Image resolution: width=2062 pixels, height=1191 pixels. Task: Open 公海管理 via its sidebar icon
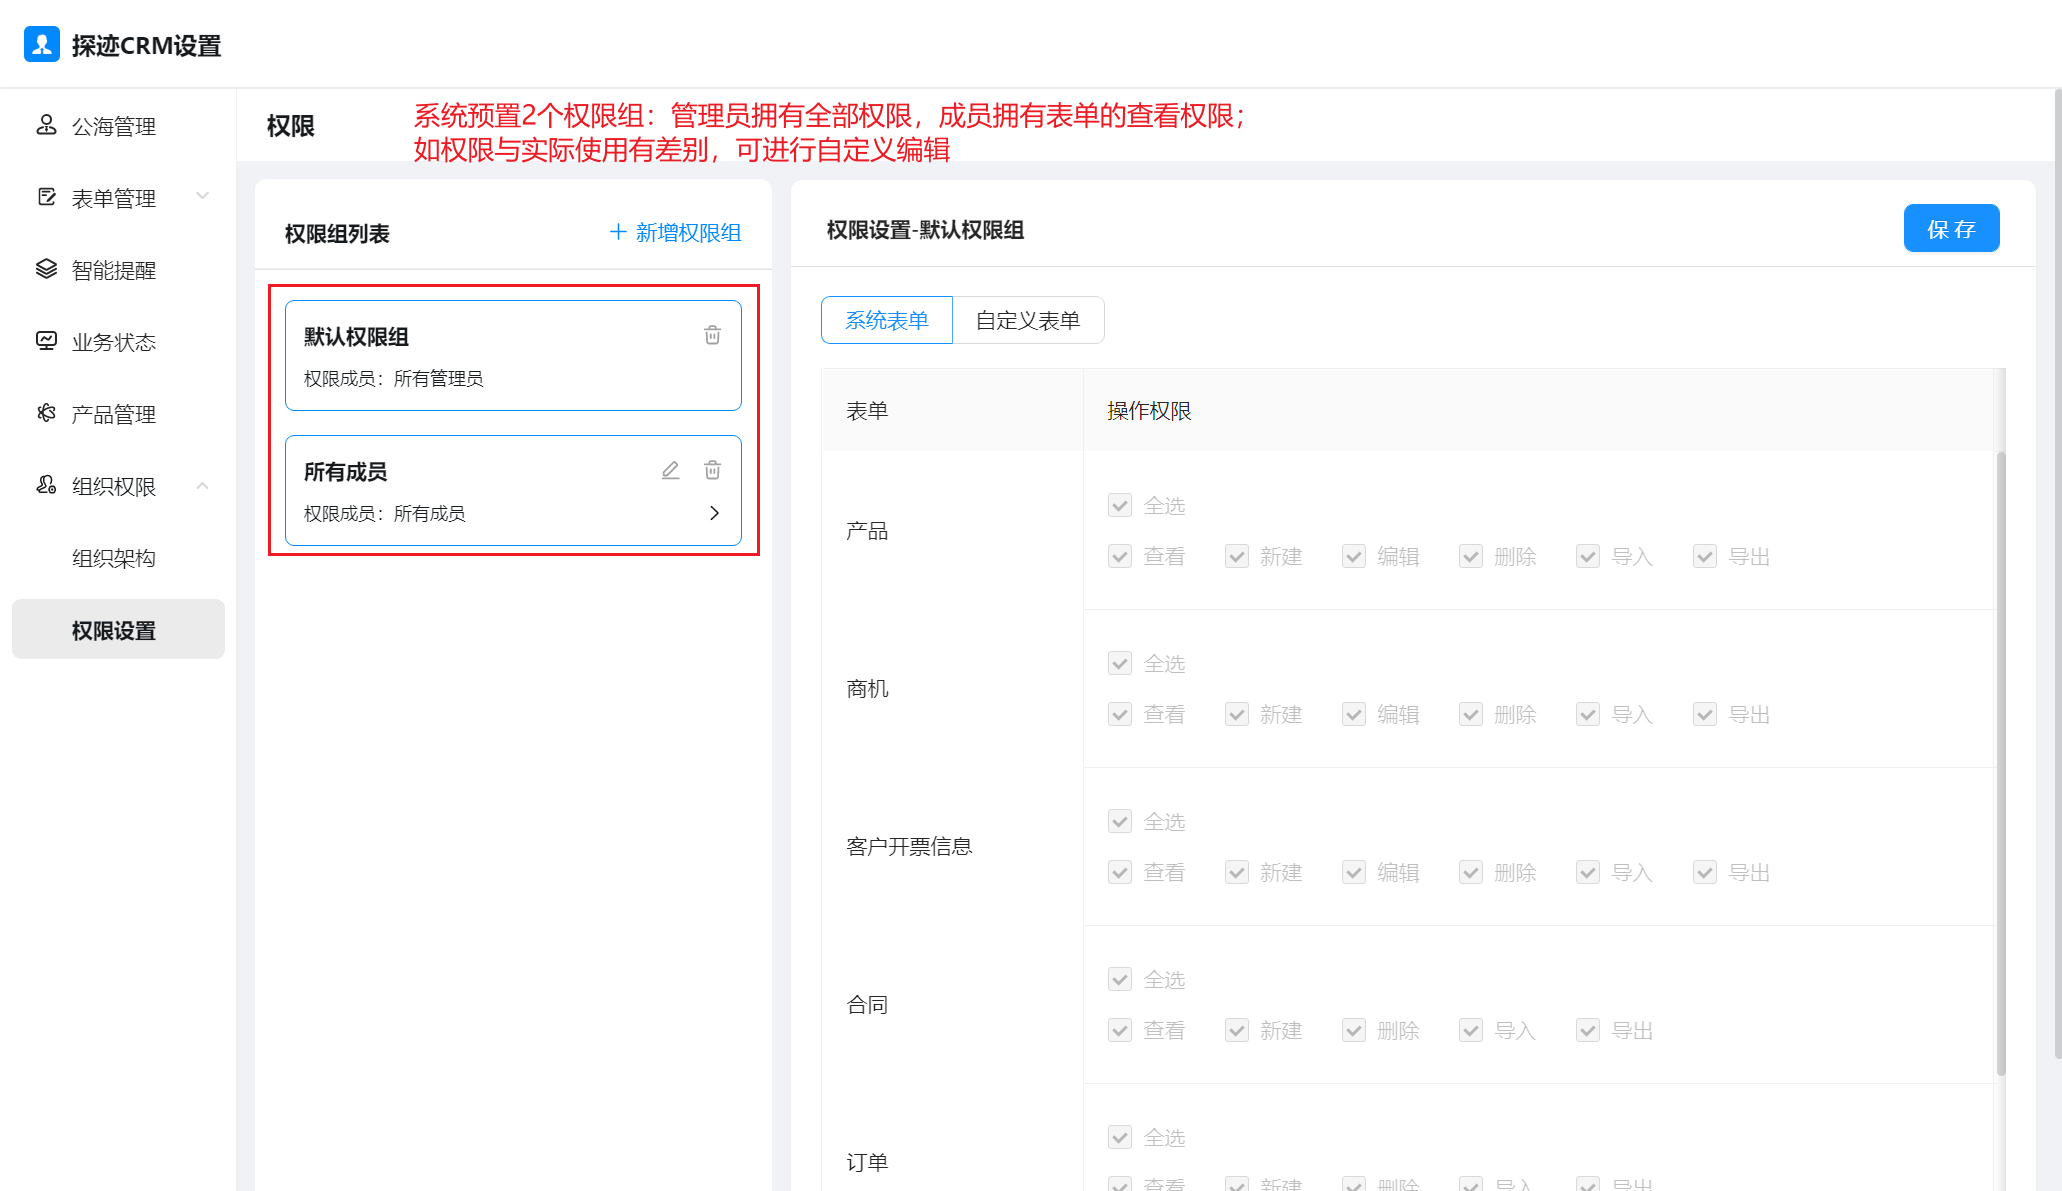[x=46, y=125]
